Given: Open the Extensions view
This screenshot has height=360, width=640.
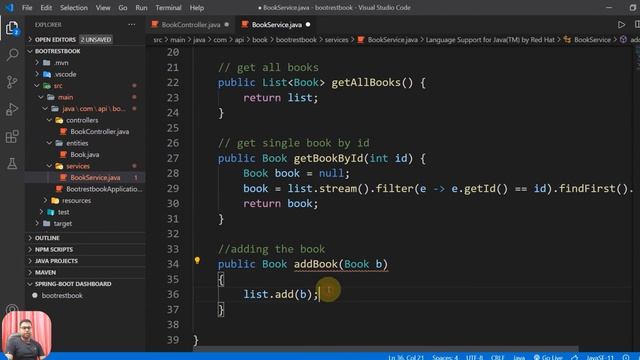Looking at the screenshot, I should (x=12, y=136).
